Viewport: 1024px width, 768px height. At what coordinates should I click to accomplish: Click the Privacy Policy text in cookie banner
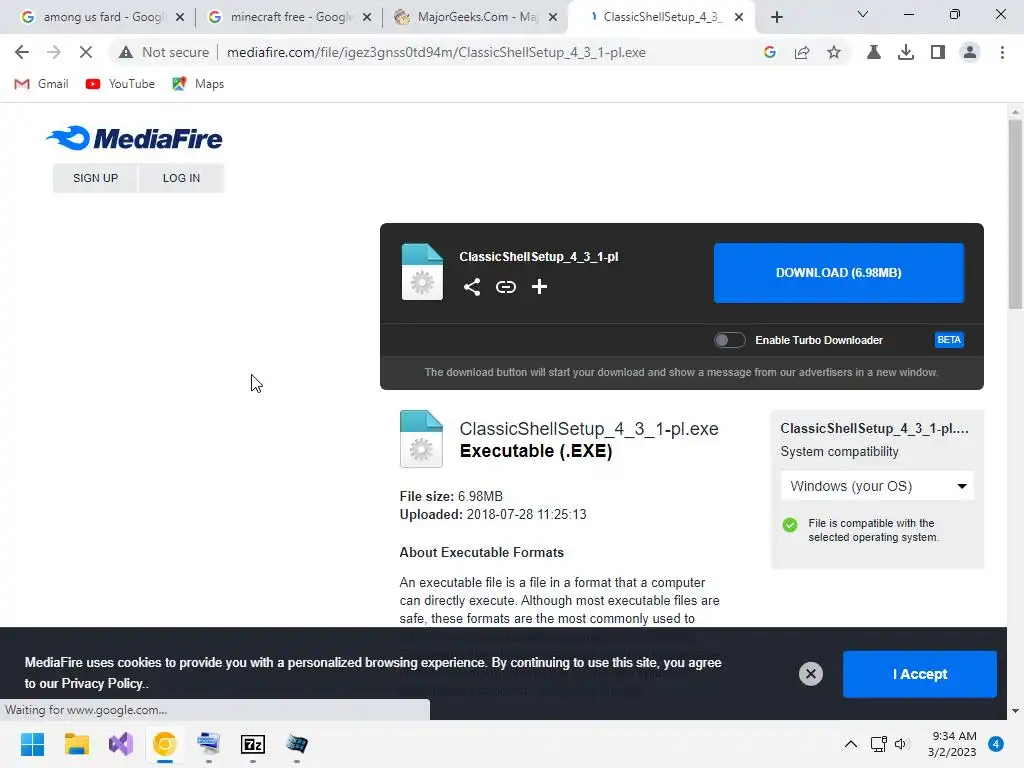pos(102,684)
